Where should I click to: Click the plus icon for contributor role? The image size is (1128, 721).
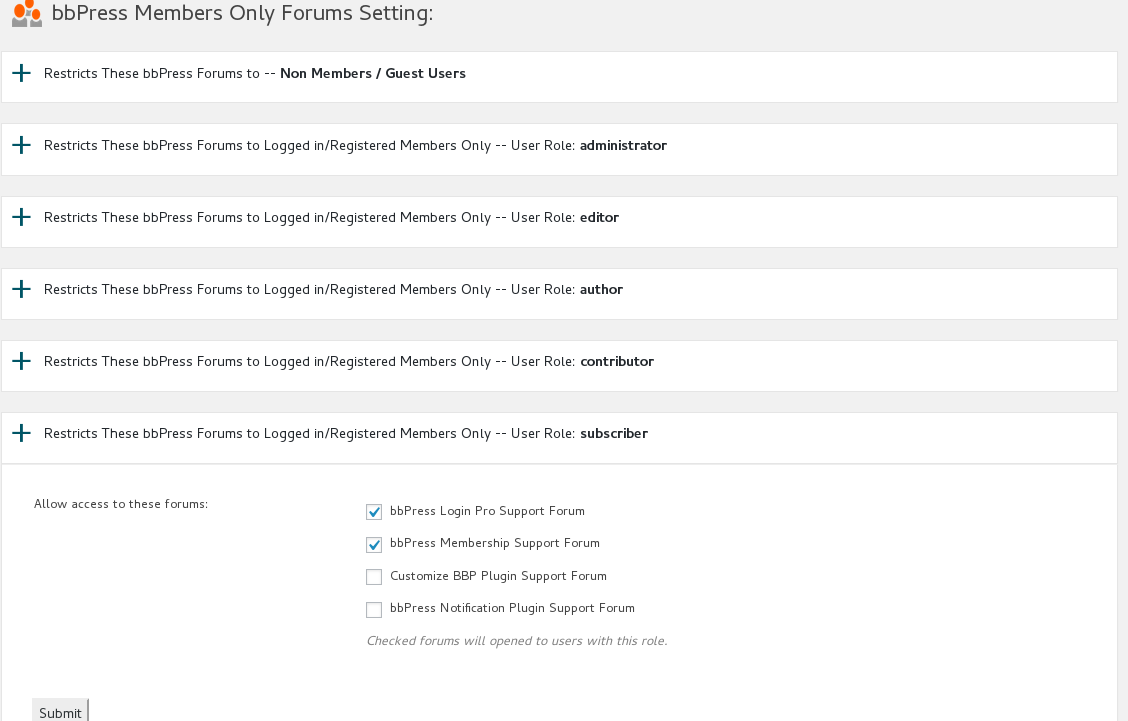pos(21,361)
